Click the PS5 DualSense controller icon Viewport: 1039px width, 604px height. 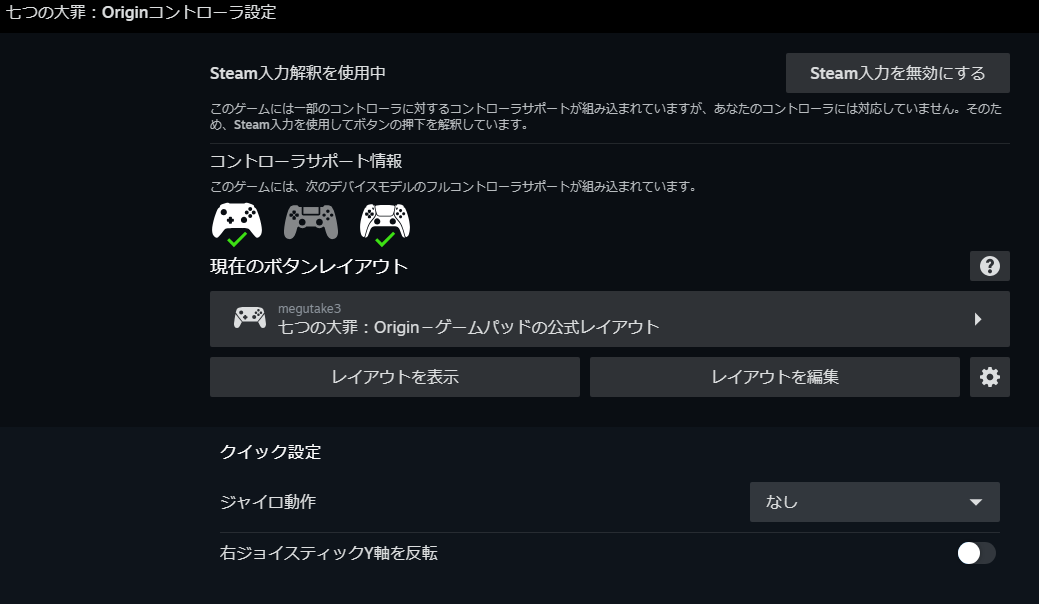tap(385, 221)
